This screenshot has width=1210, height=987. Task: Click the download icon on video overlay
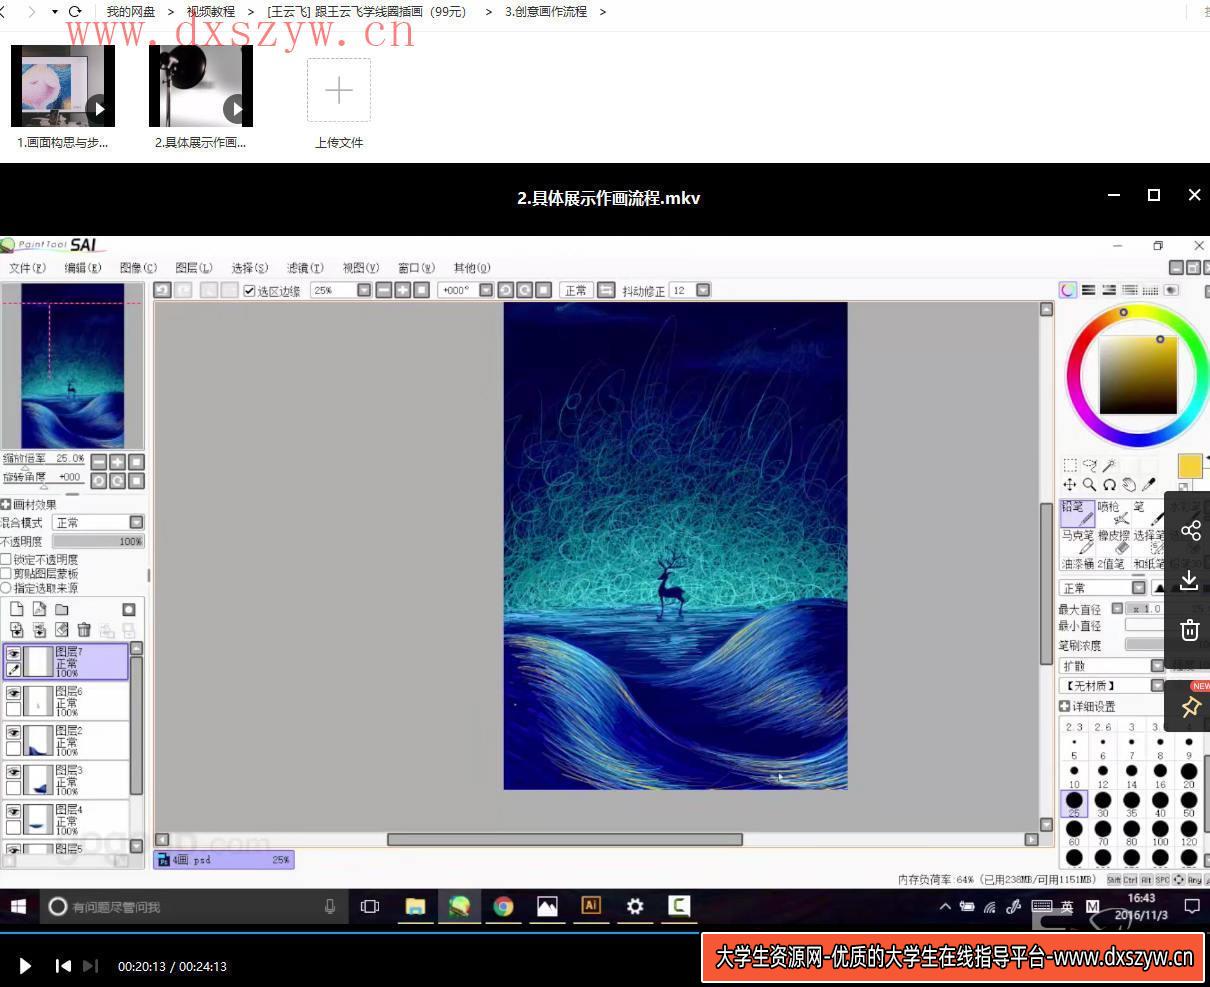point(1190,580)
